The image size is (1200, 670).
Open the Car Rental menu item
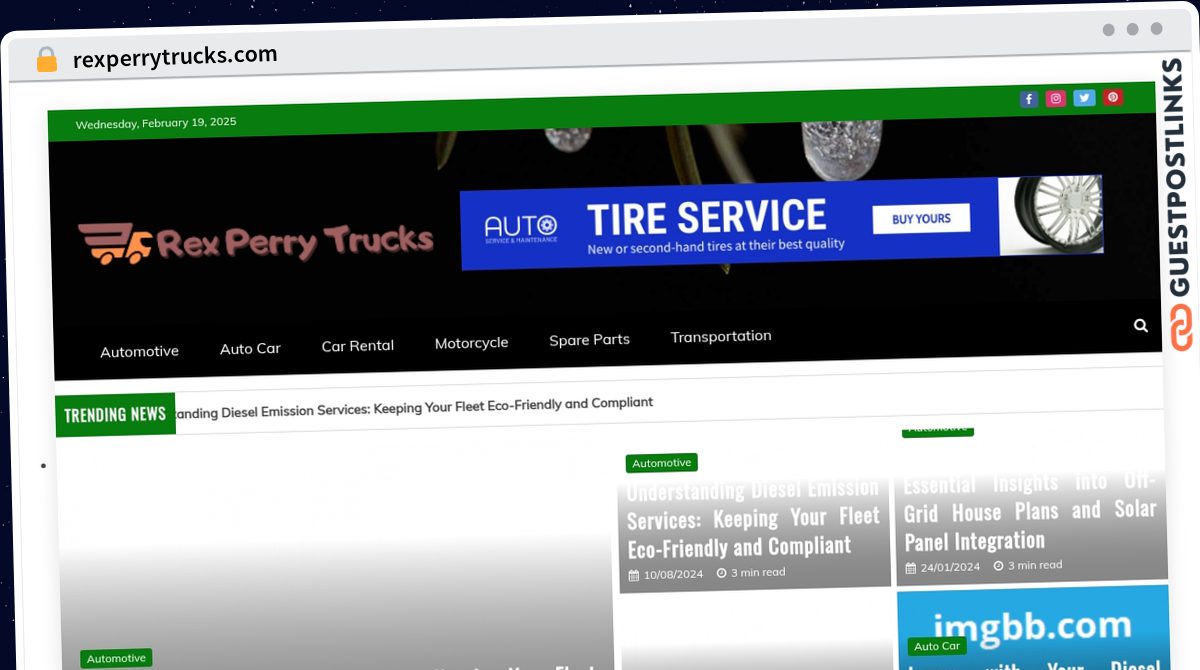tap(358, 345)
